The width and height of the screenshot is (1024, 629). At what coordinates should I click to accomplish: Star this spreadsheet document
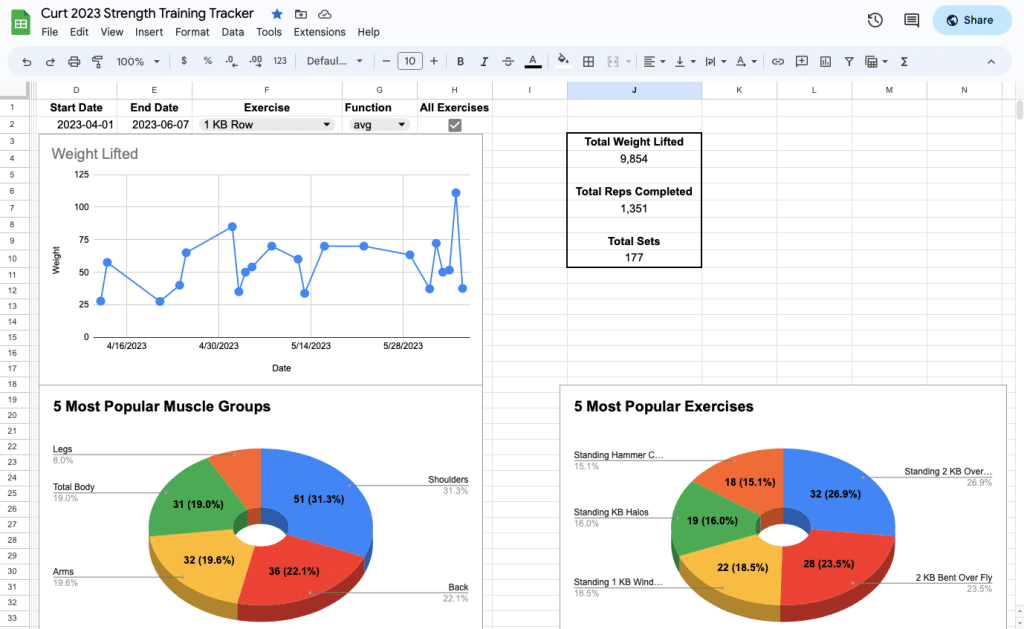(x=277, y=14)
